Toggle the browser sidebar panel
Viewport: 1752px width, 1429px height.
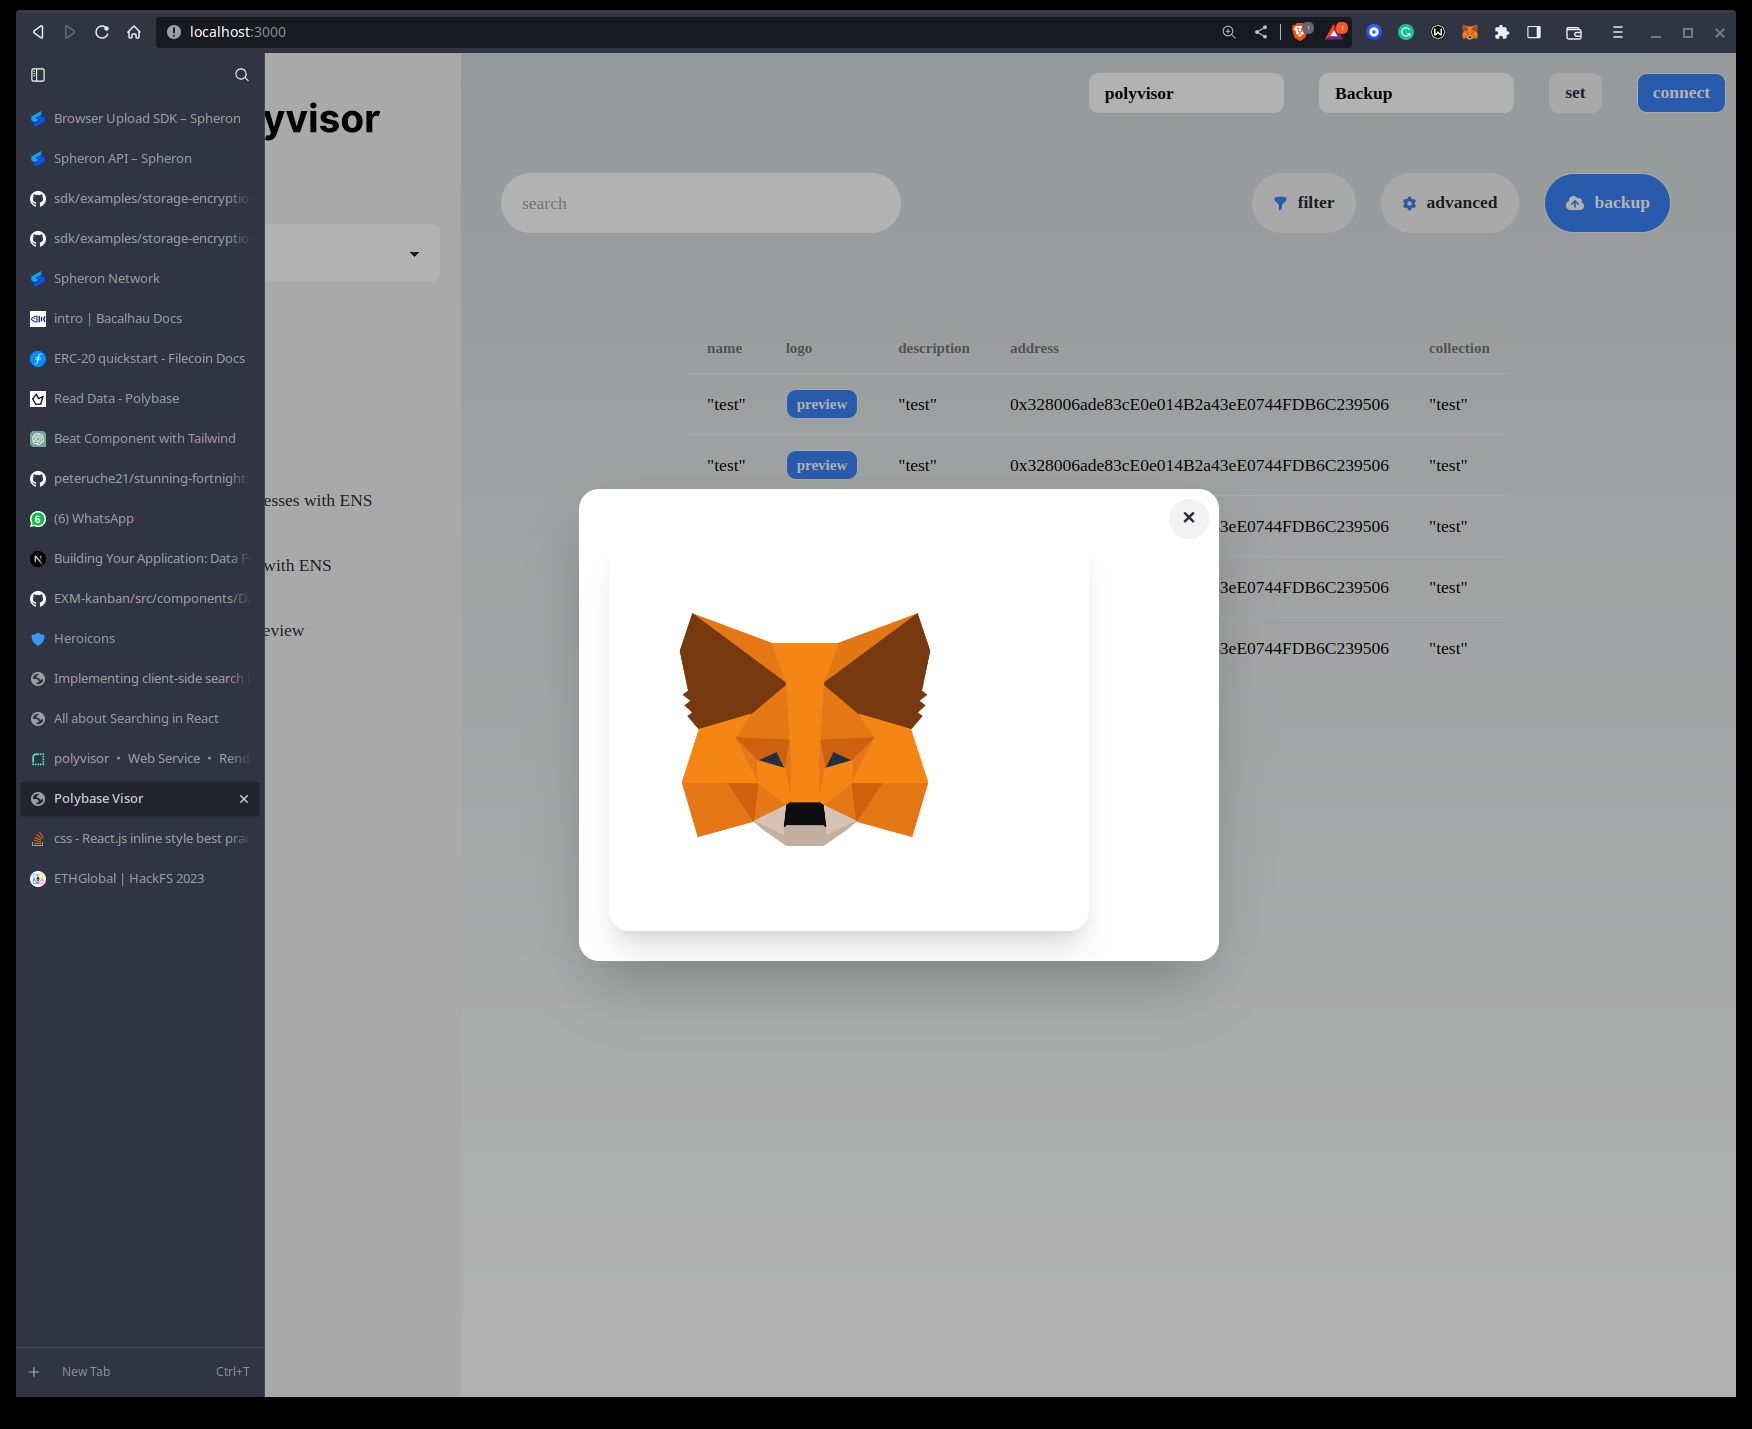(1534, 32)
